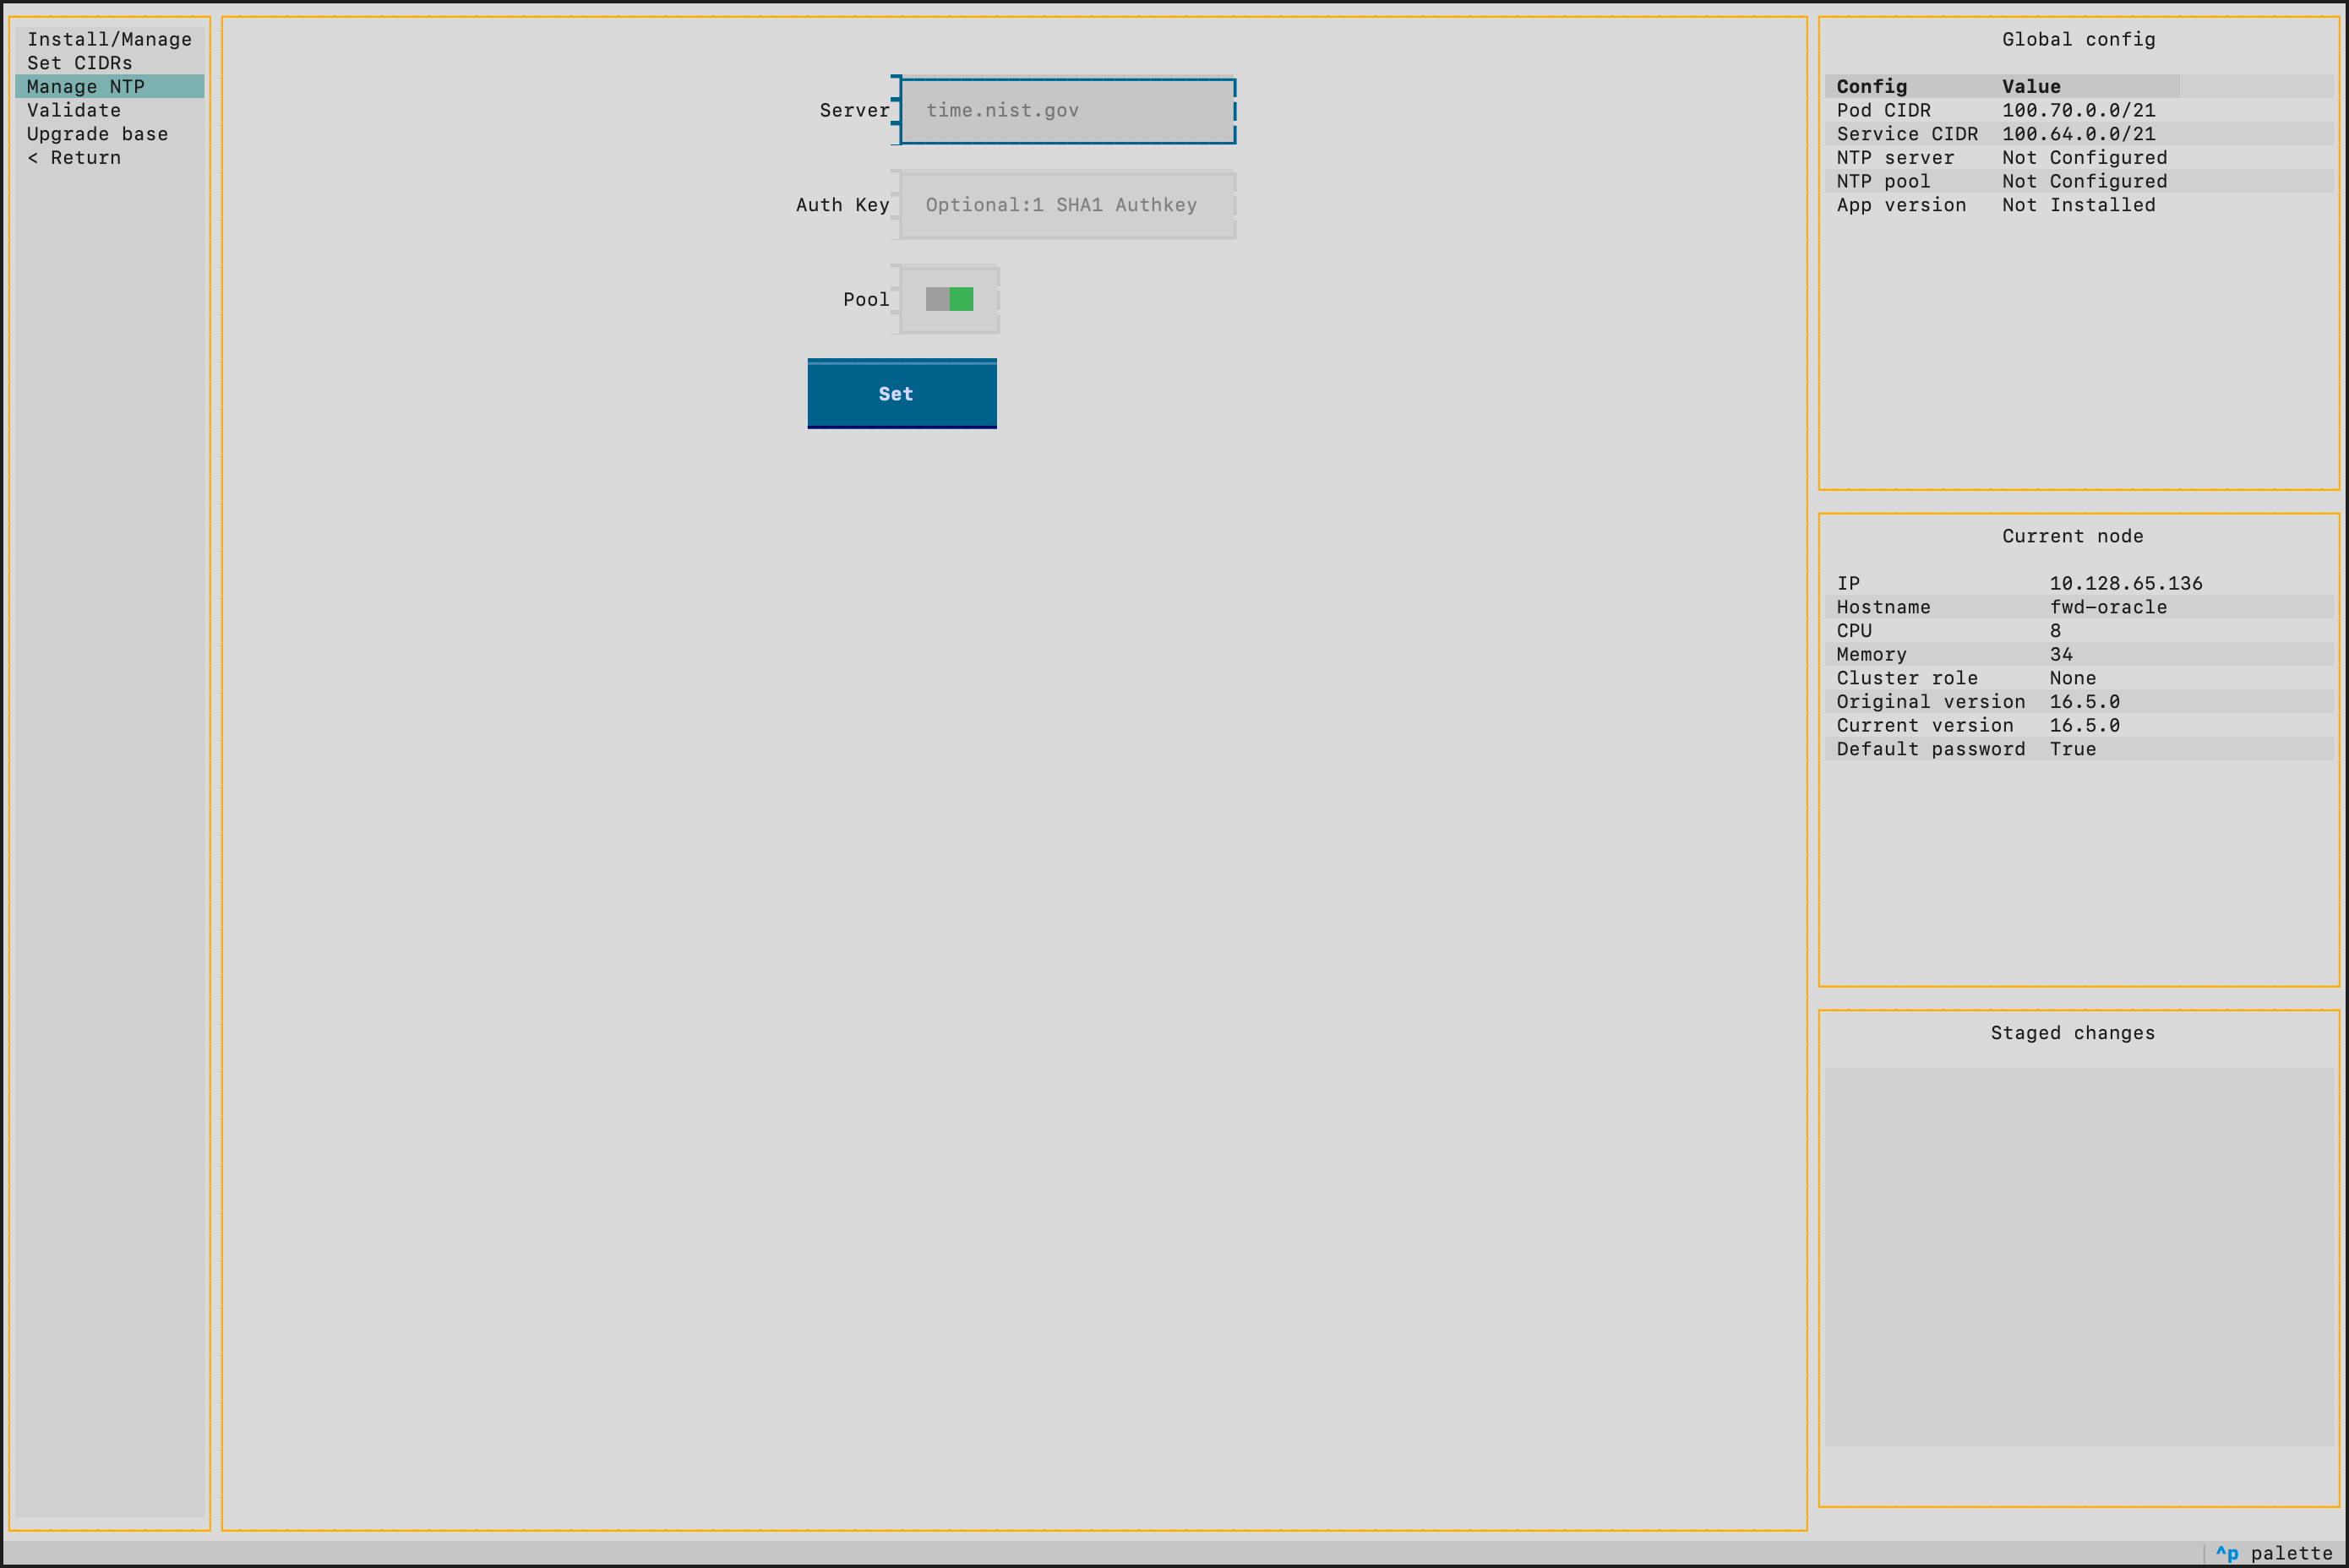Click the 100.64.0.0/21 value
Screen dimensions: 2349x1568
point(2078,134)
